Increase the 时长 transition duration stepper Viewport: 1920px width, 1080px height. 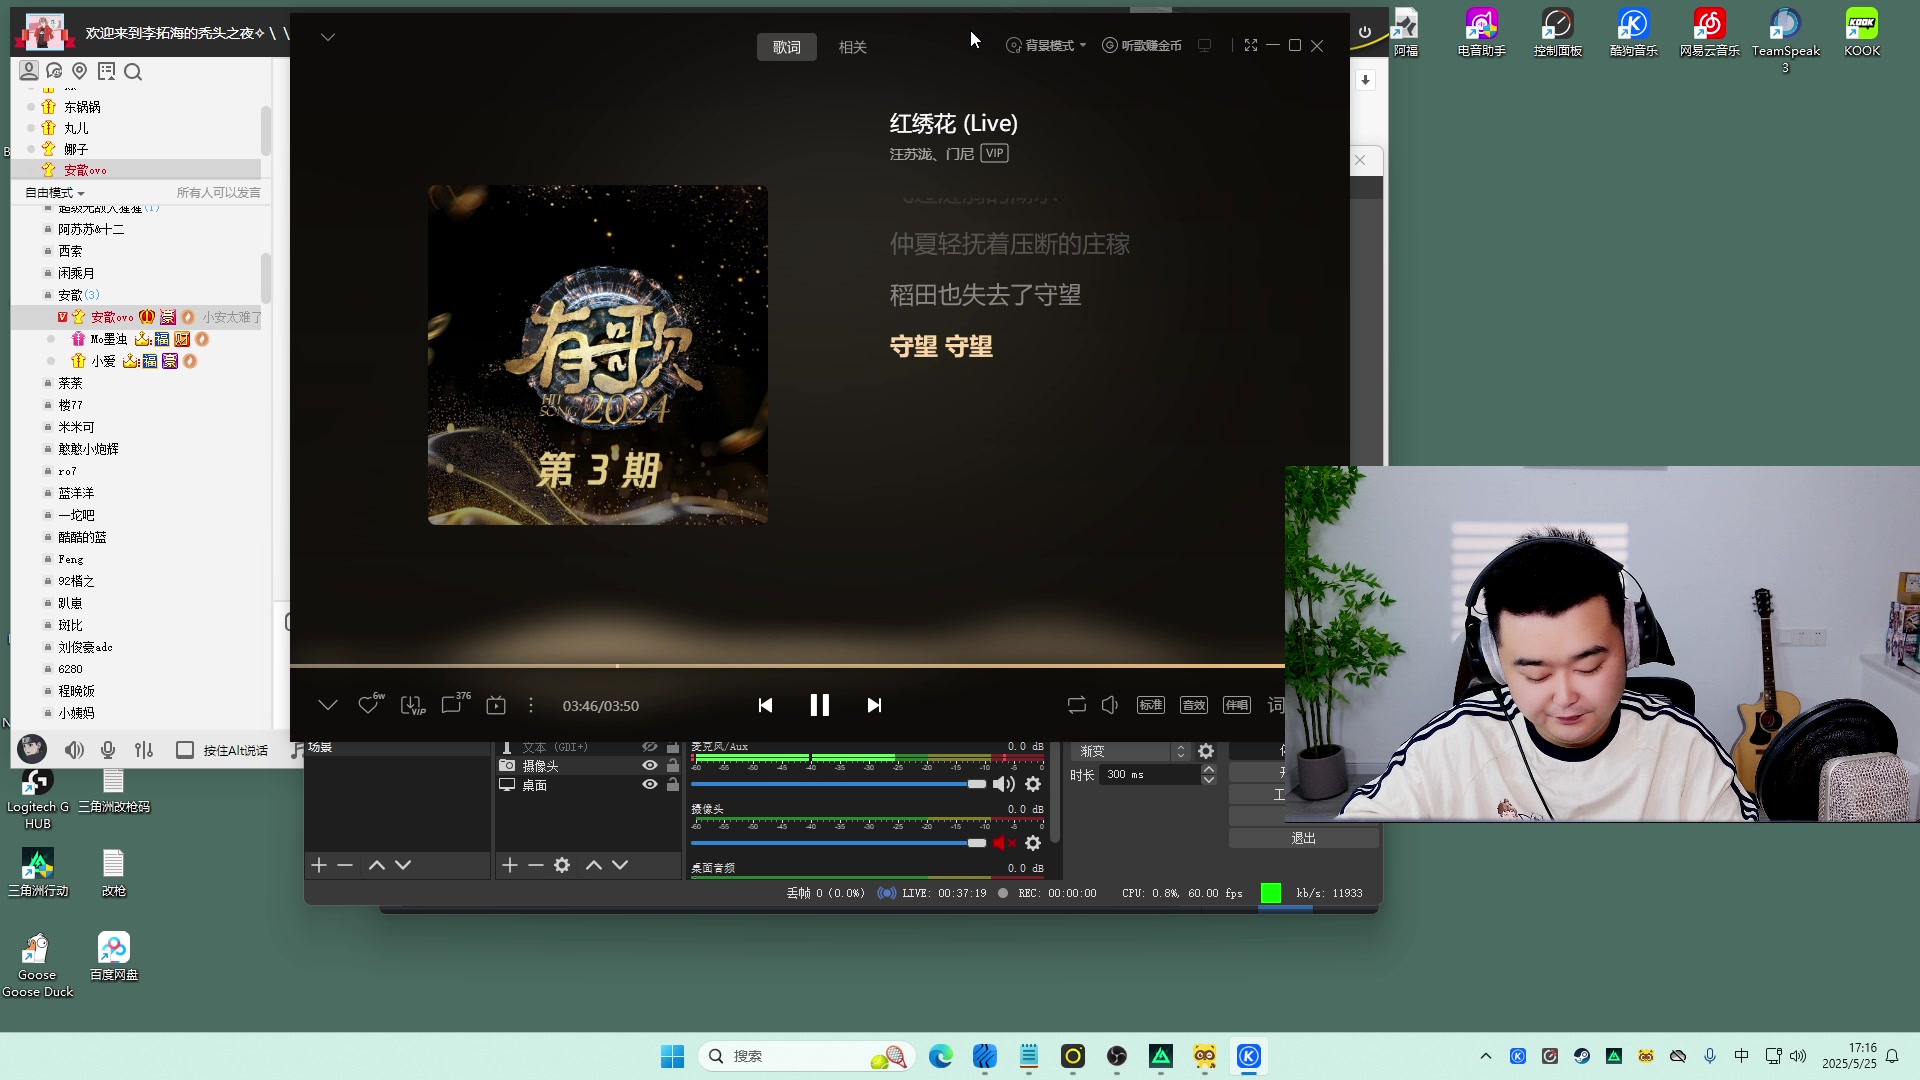1209,769
